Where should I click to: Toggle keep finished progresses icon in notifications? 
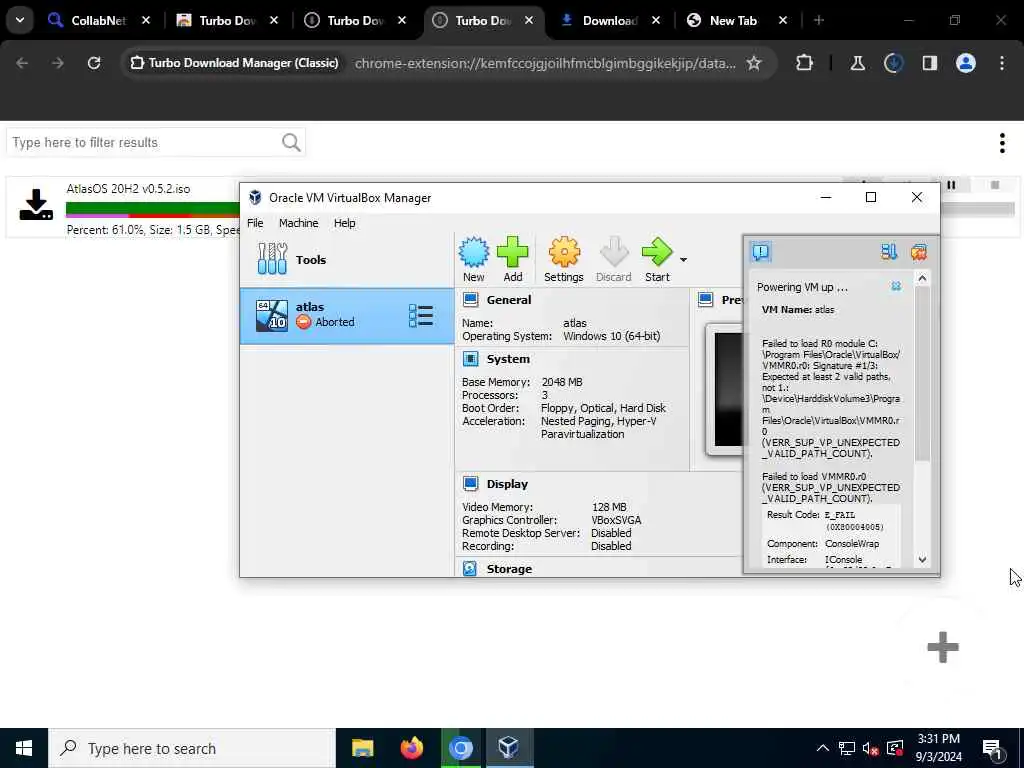(889, 251)
